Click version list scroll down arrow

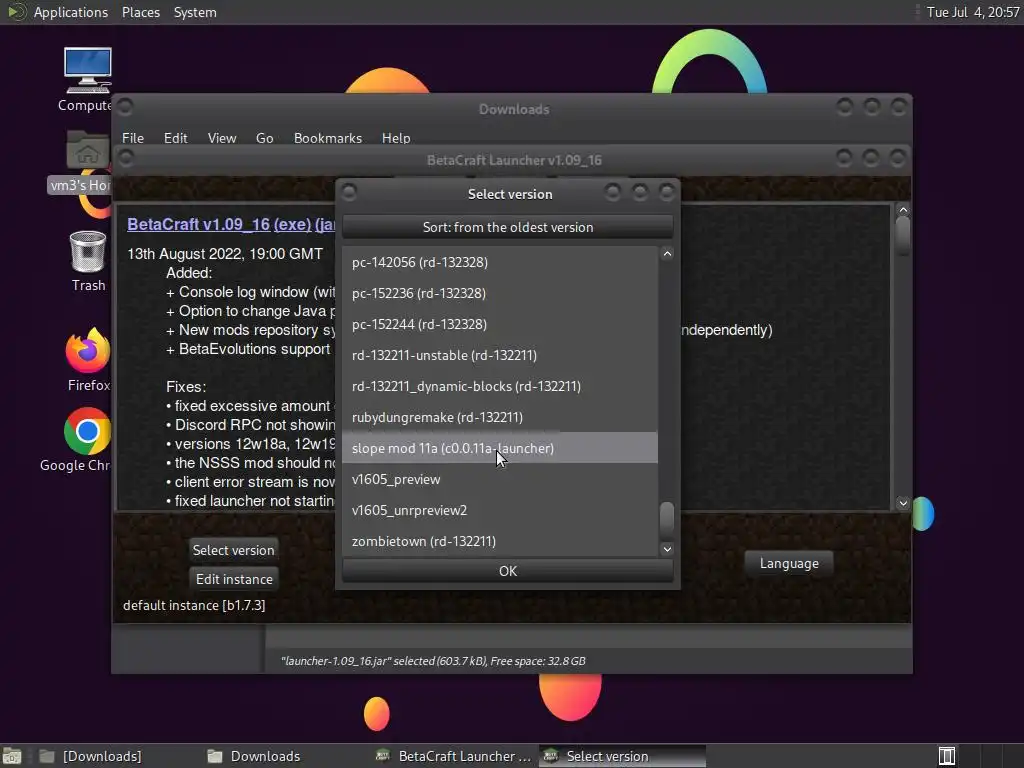coord(667,549)
